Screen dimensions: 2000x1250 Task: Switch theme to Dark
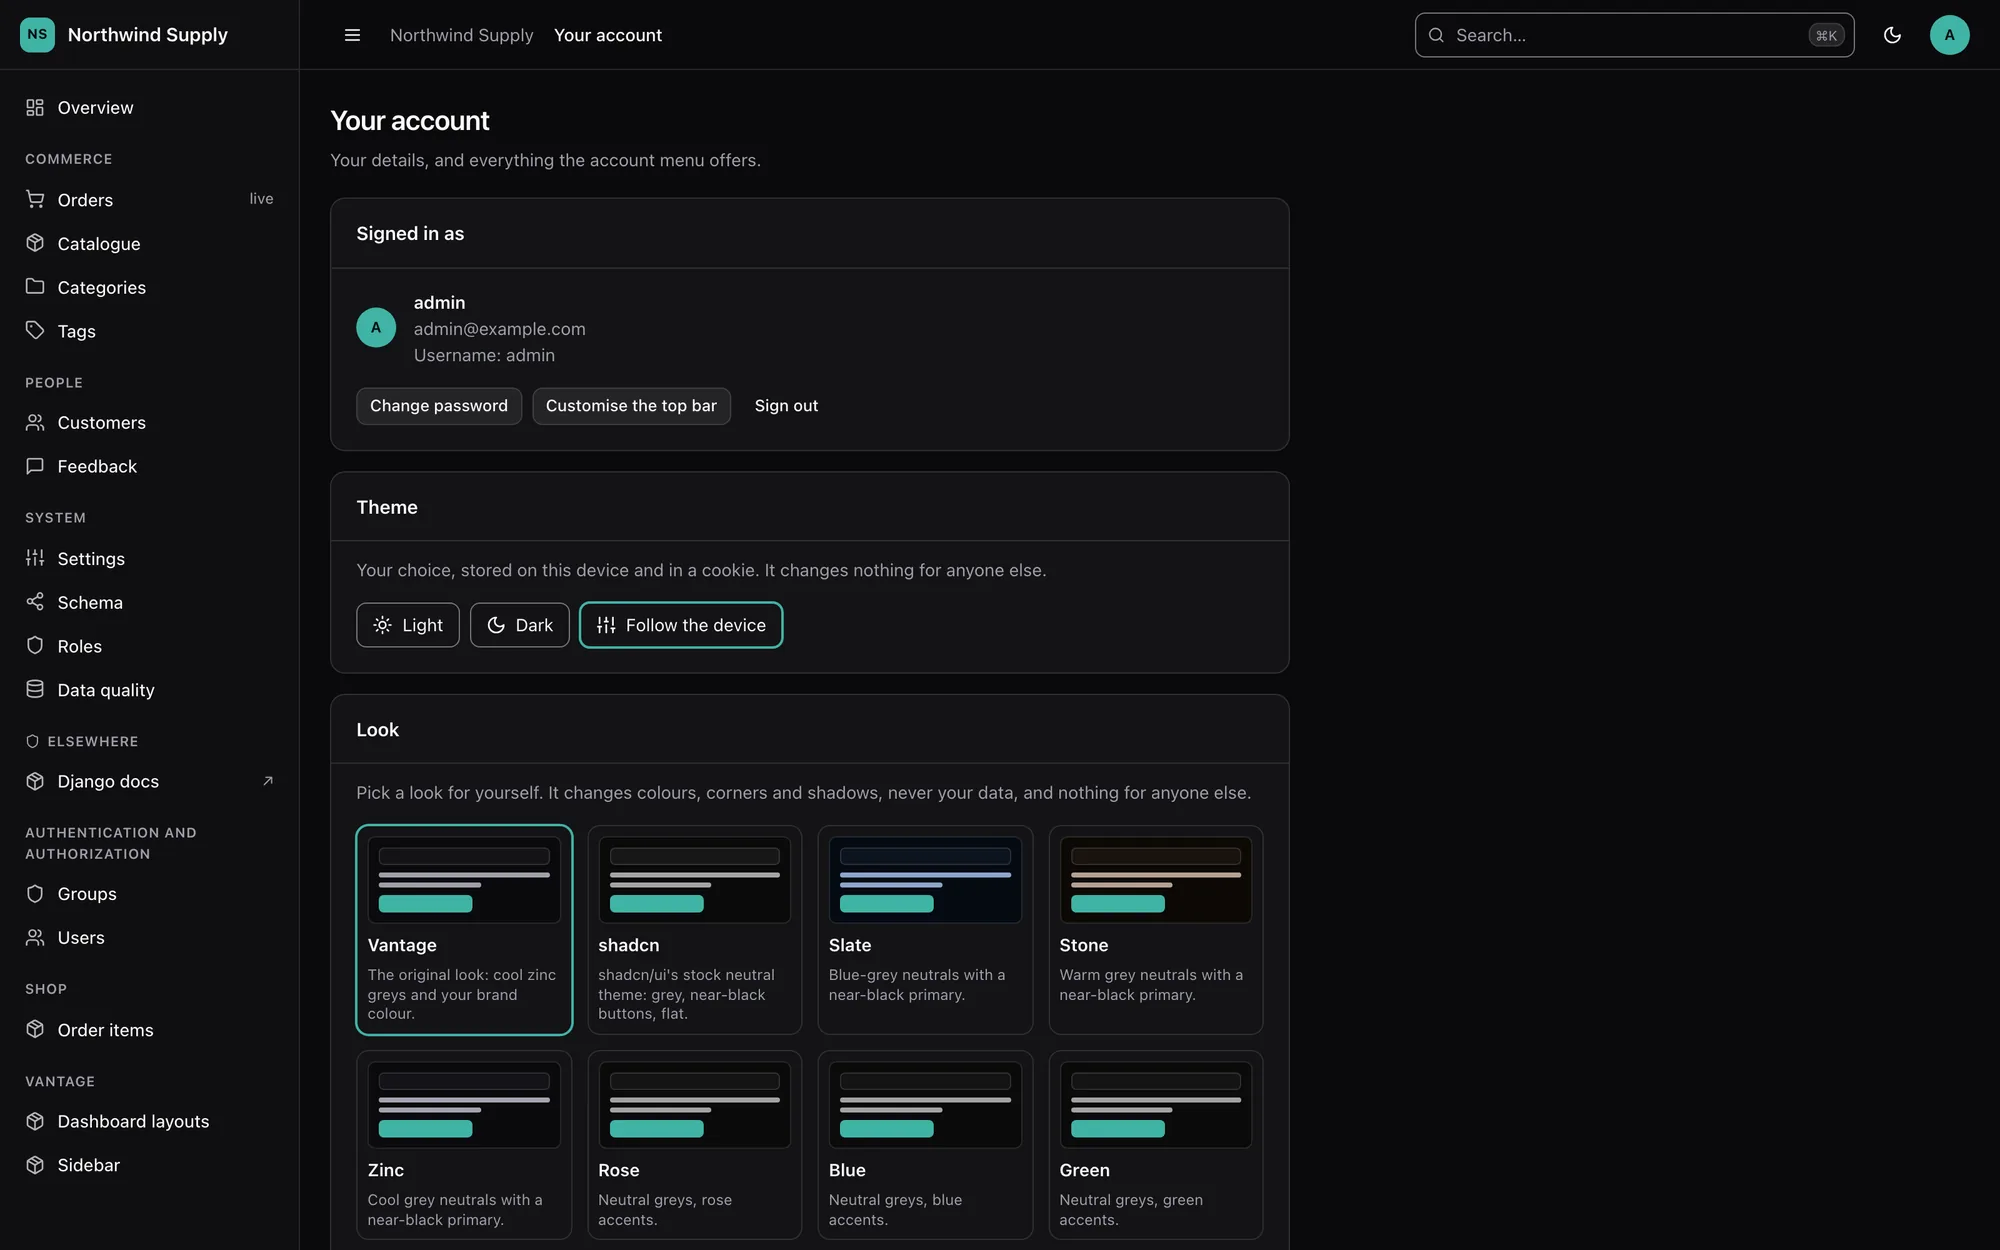coord(520,625)
